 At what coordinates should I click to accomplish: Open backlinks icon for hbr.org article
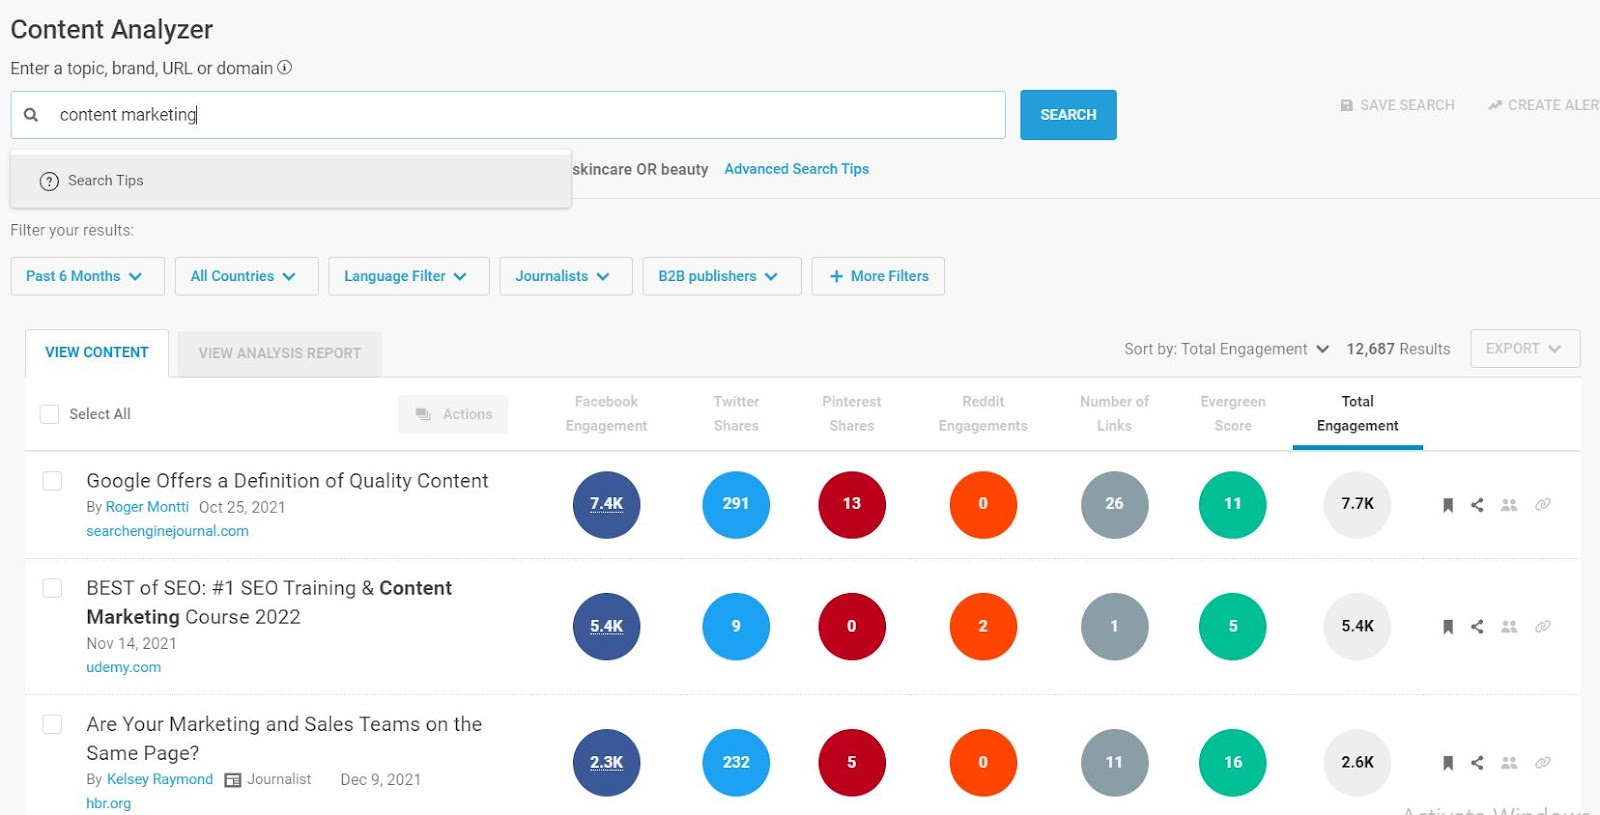[x=1543, y=763]
